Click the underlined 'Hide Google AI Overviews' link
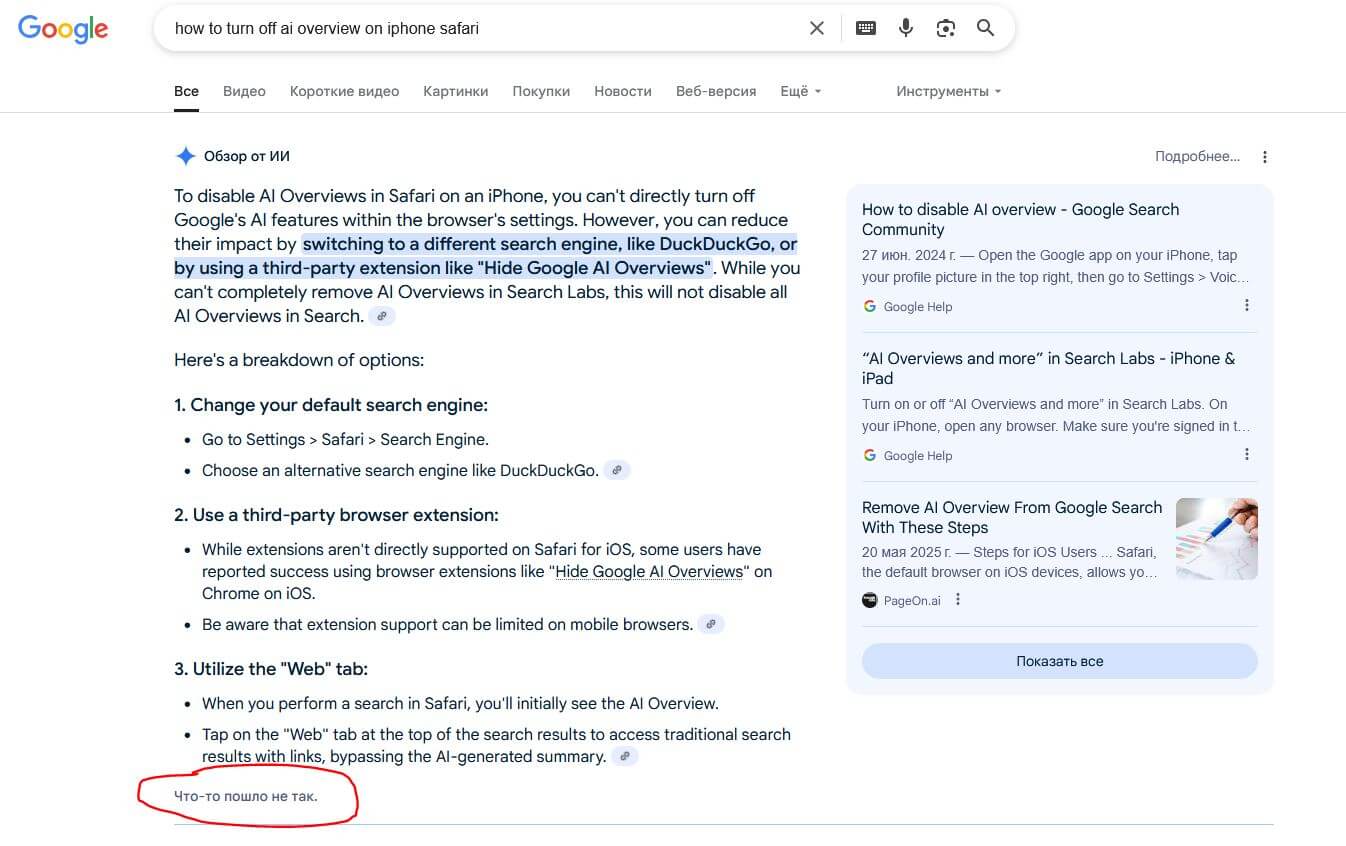Image resolution: width=1346 pixels, height=846 pixels. coord(649,572)
